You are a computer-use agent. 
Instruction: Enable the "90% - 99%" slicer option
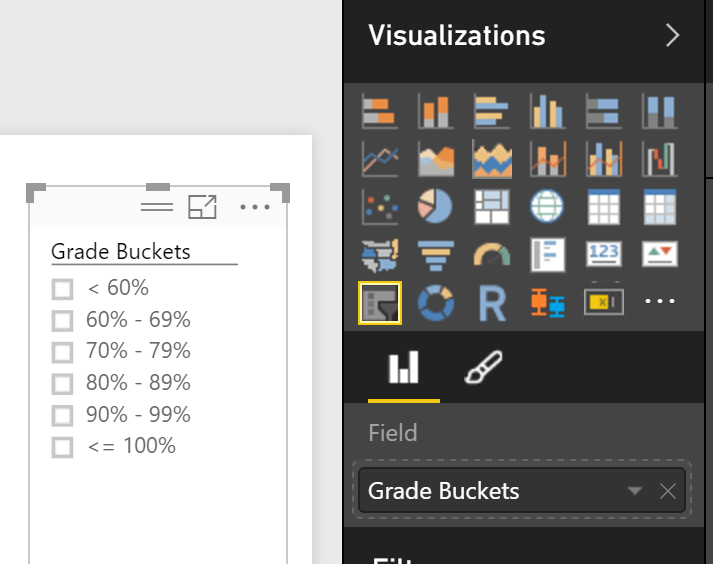click(x=63, y=415)
